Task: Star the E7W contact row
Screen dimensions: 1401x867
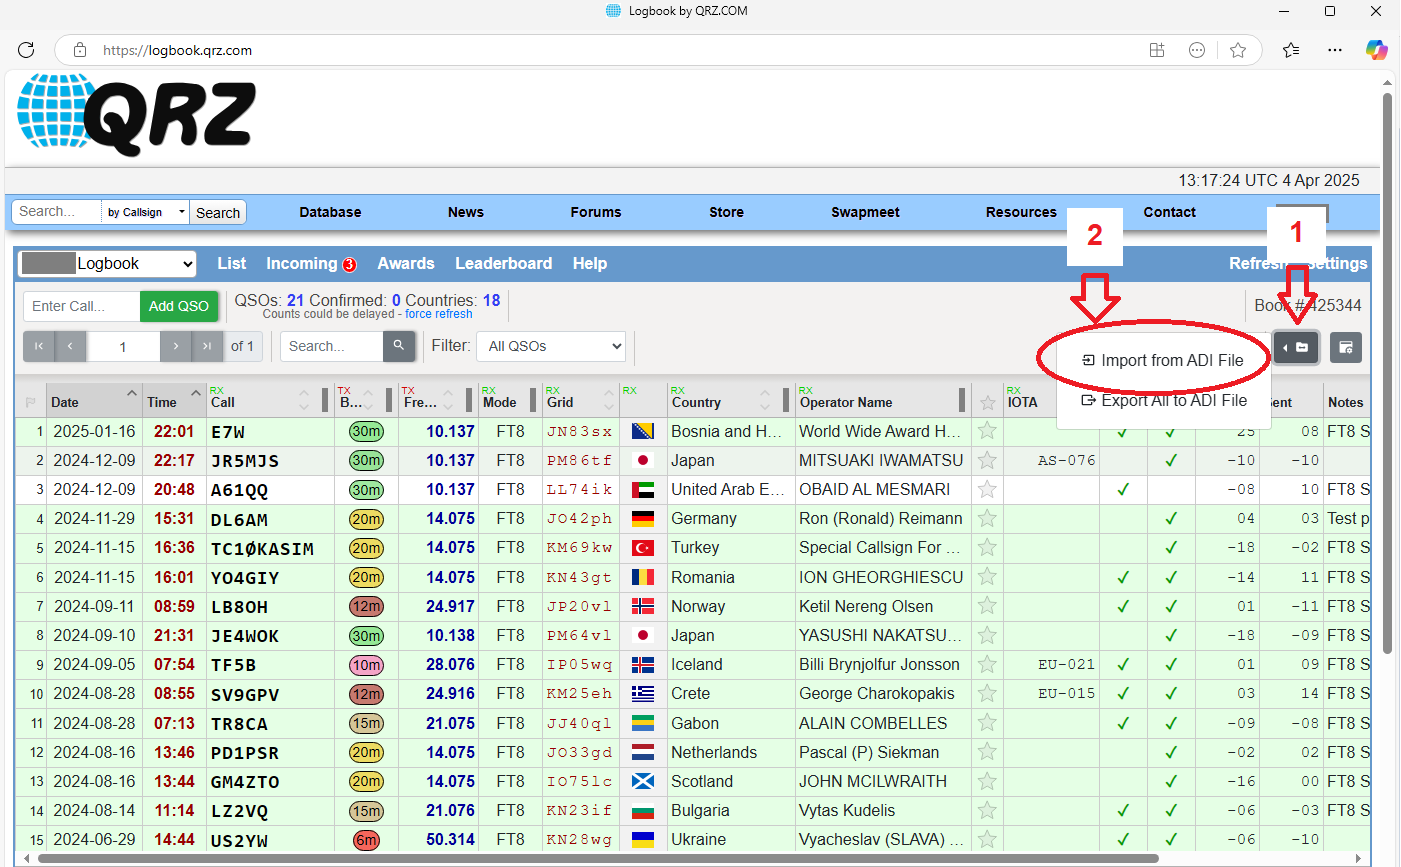Action: [987, 431]
